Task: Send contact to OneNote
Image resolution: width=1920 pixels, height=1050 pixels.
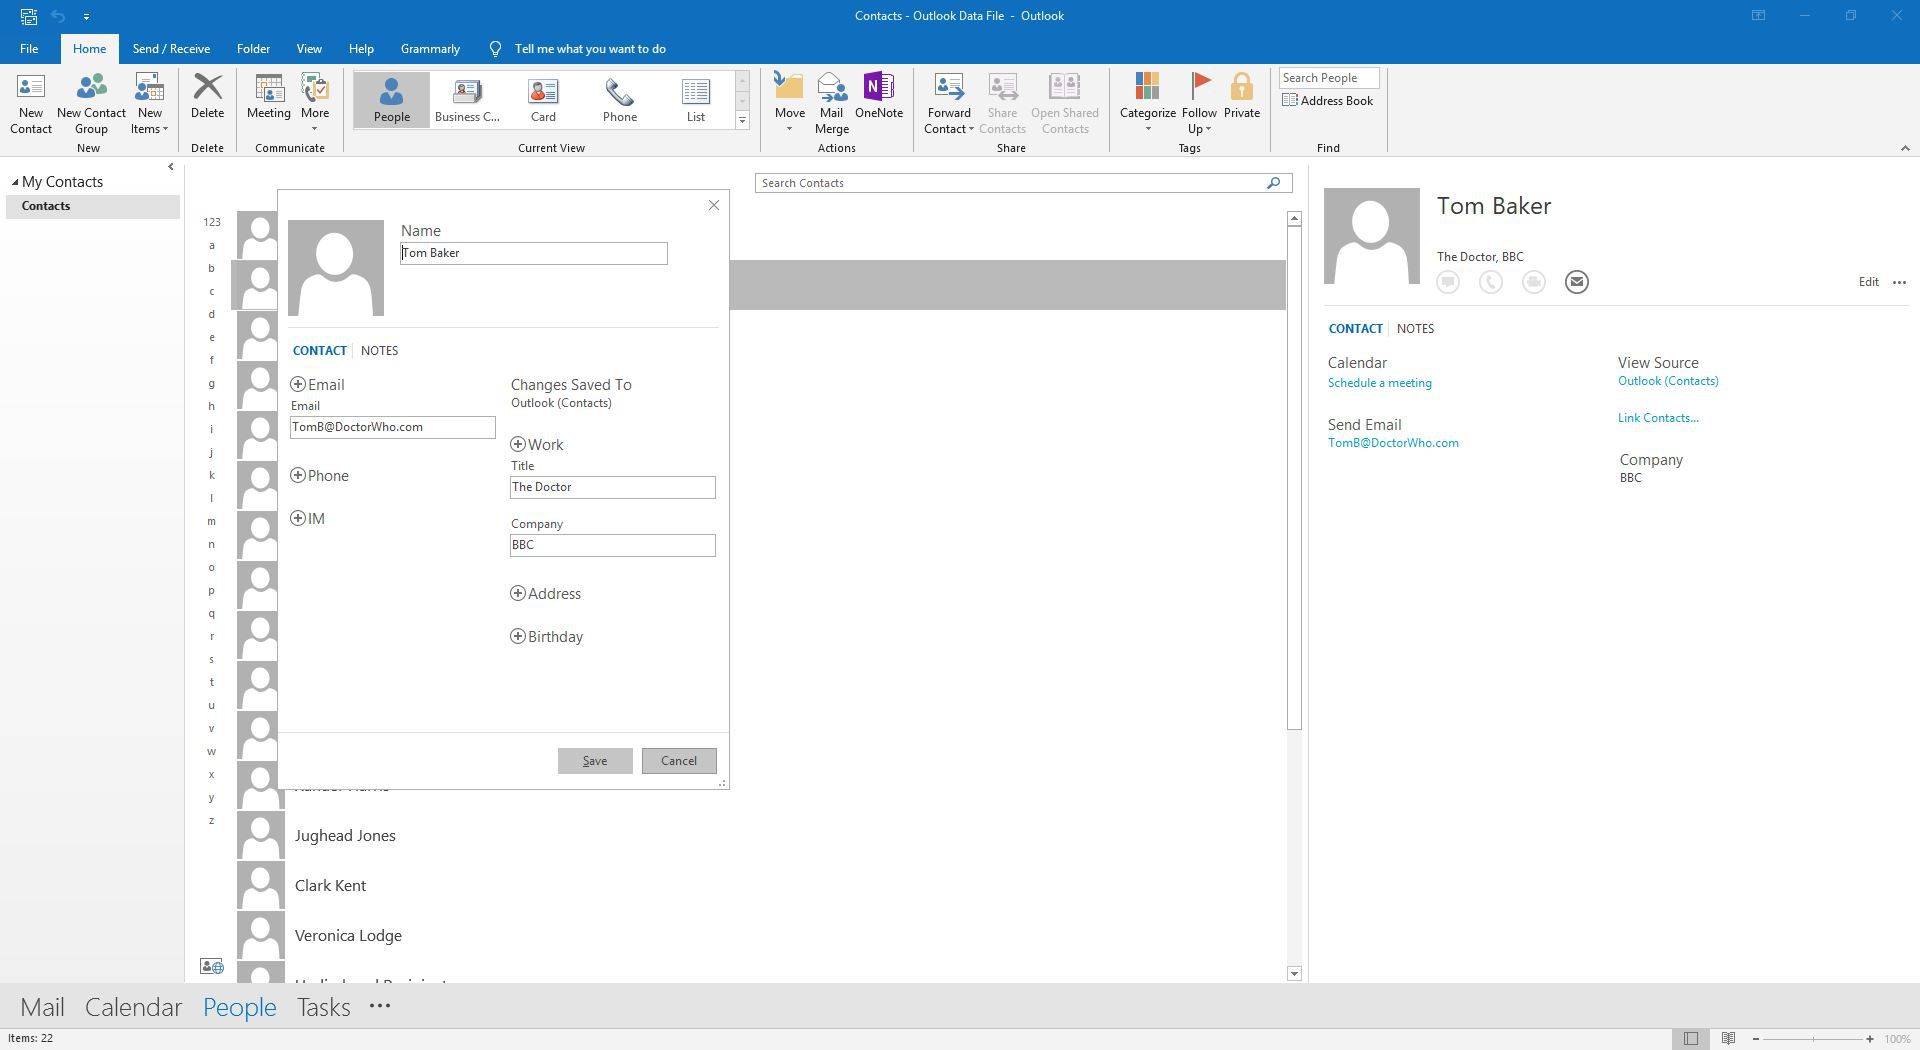Action: (878, 97)
